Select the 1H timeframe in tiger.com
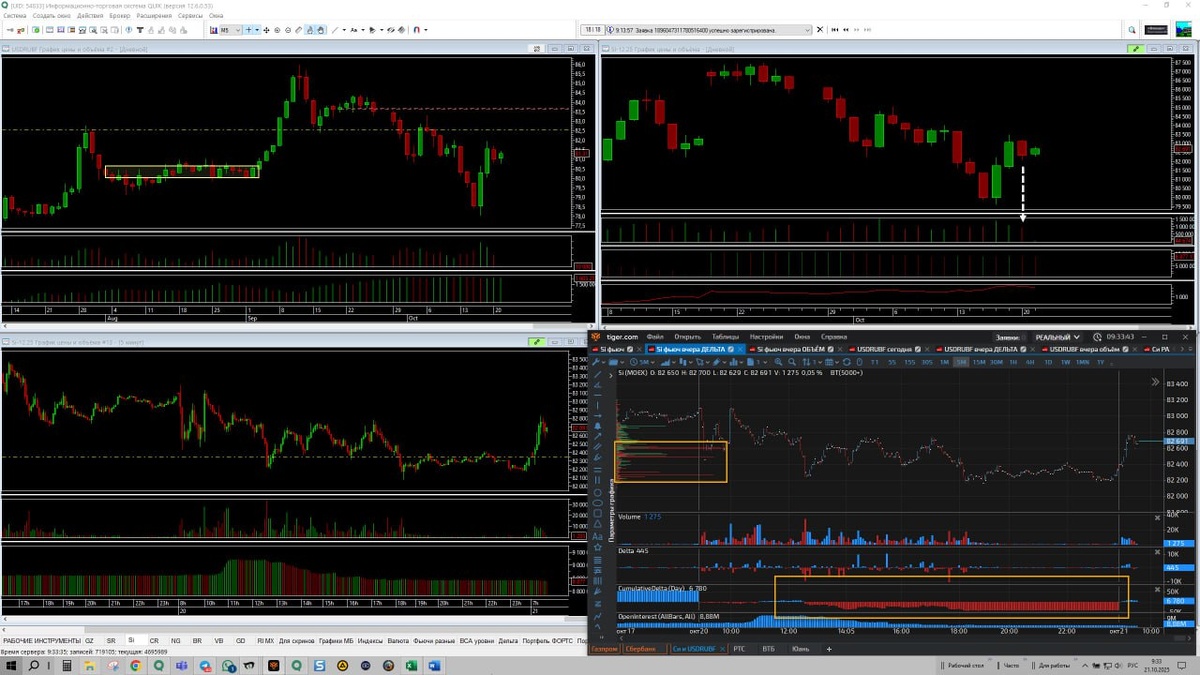 [x=1013, y=361]
